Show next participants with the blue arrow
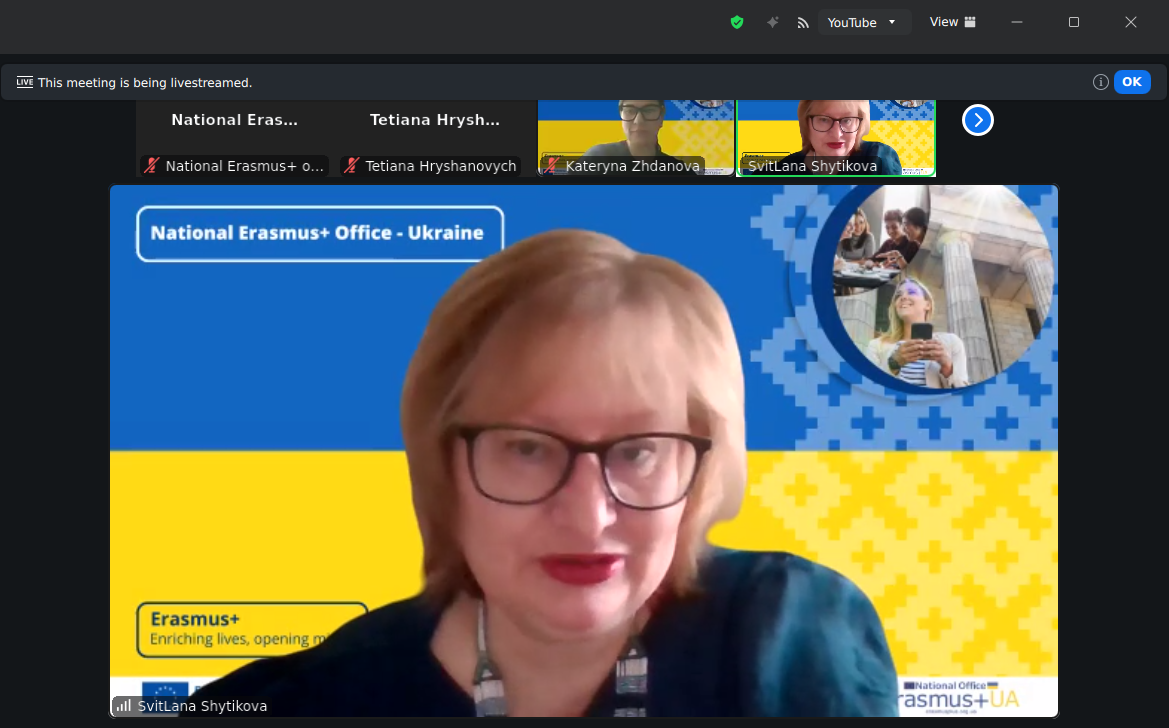Screen dimensions: 1169x728 (x=977, y=120)
